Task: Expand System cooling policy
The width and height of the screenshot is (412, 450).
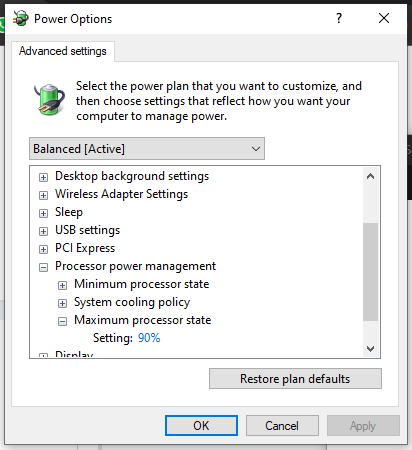Action: click(62, 303)
